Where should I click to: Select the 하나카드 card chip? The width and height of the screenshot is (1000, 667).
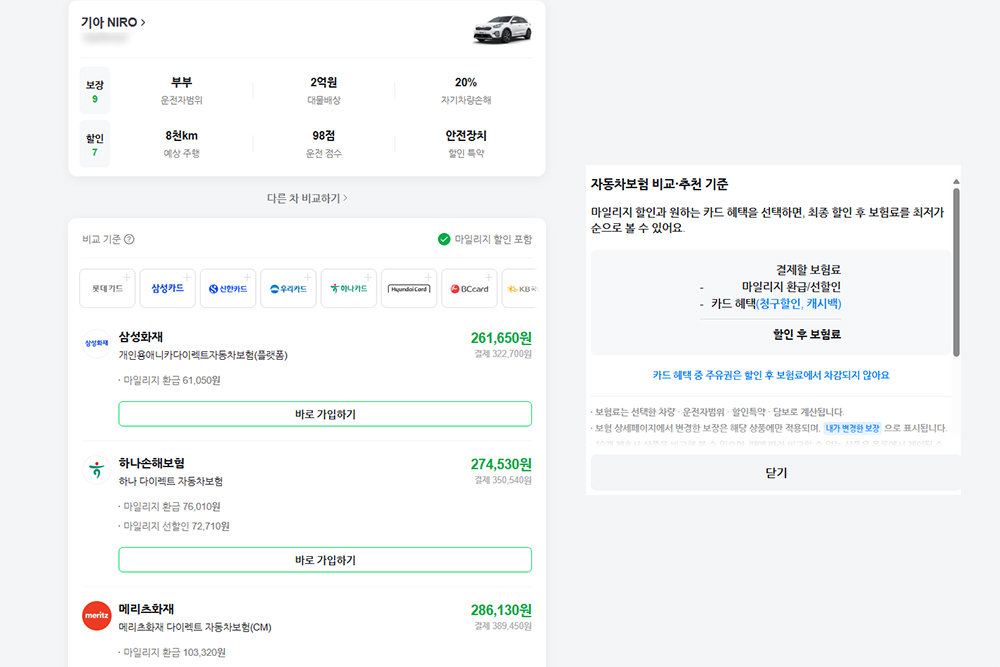348,288
